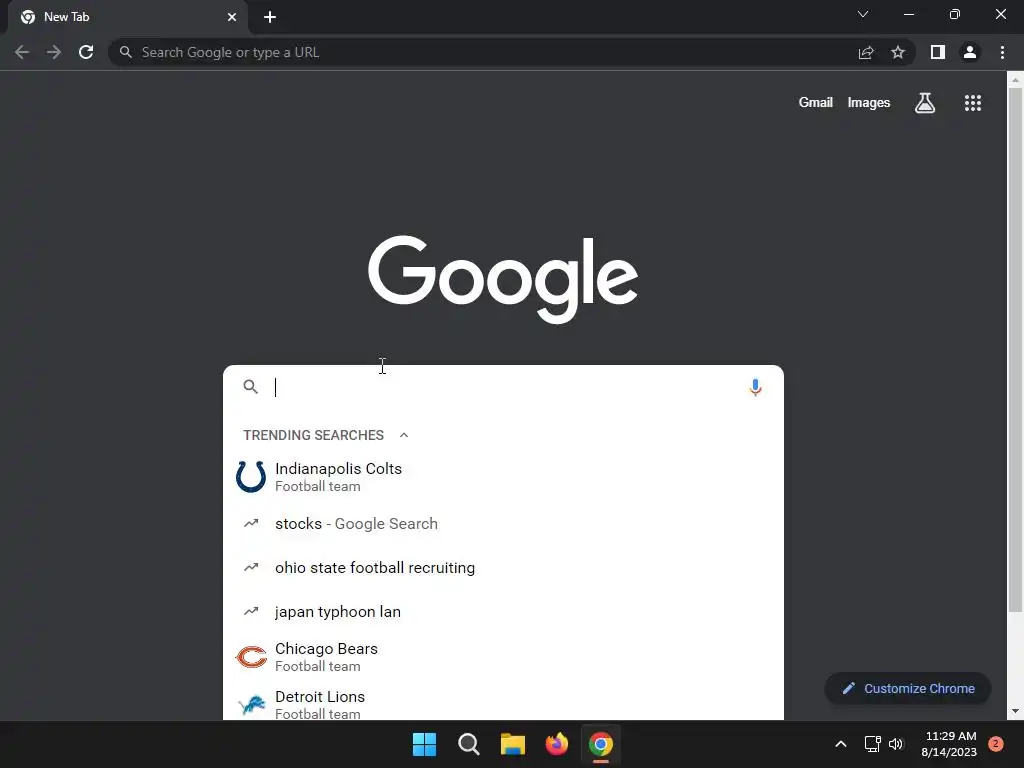Select the Indianapolis Colts suggestion

[503, 477]
